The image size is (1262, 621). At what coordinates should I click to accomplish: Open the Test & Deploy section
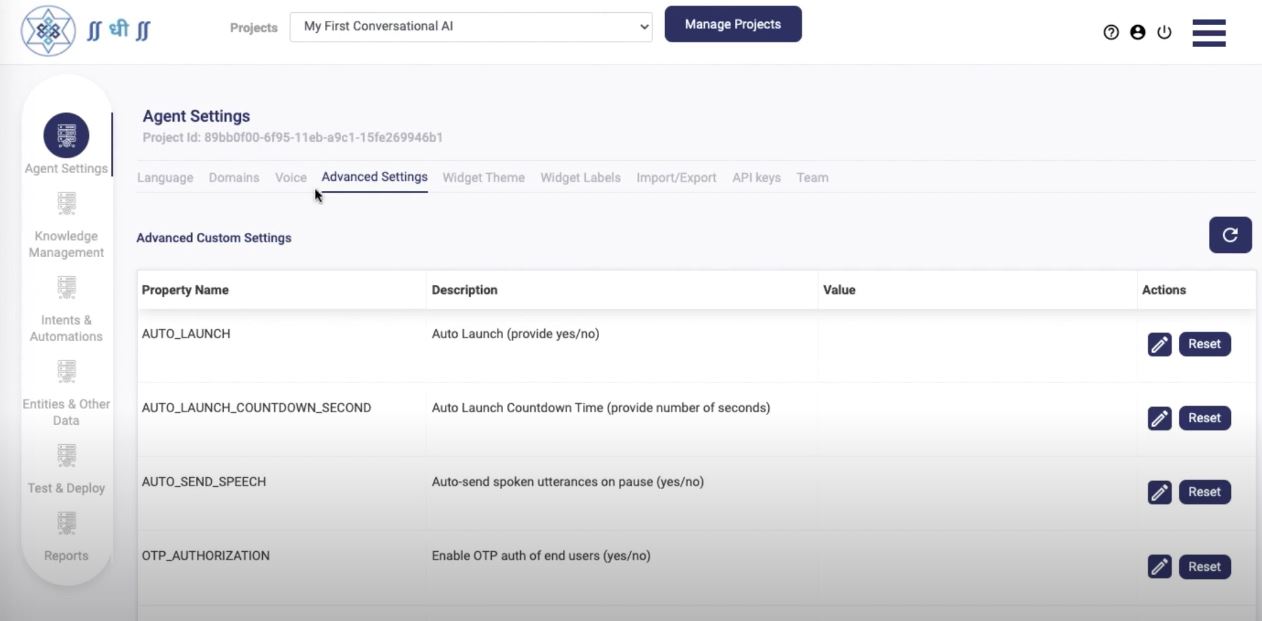[66, 457]
